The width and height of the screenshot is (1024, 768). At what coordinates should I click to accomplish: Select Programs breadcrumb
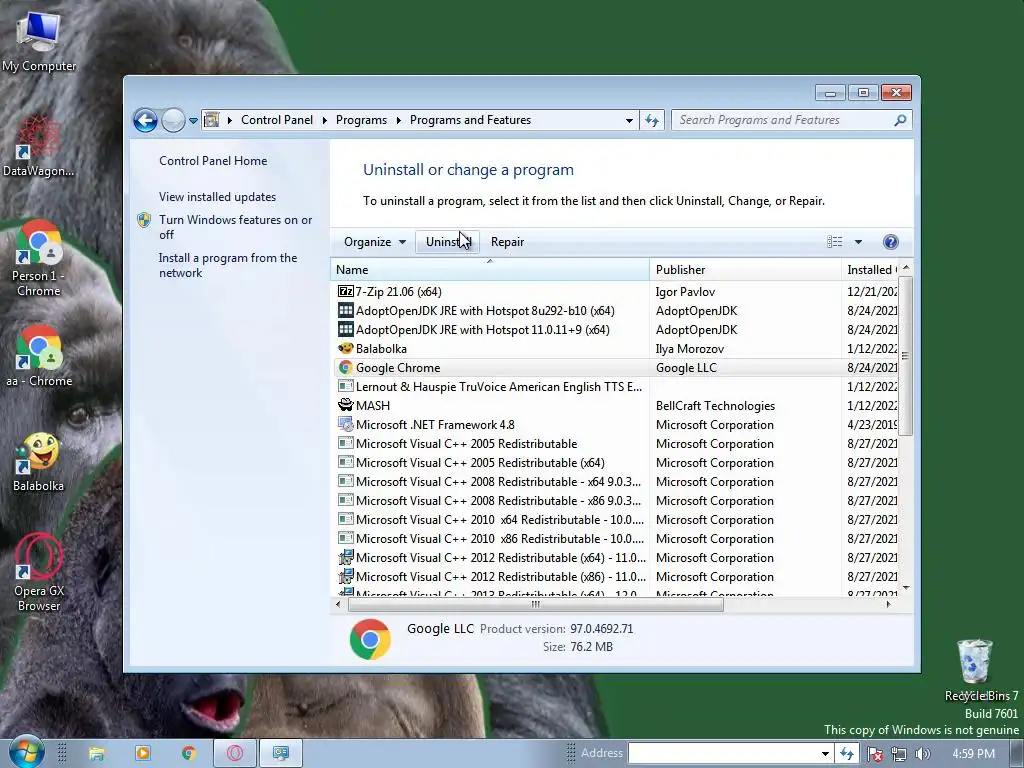pos(361,120)
